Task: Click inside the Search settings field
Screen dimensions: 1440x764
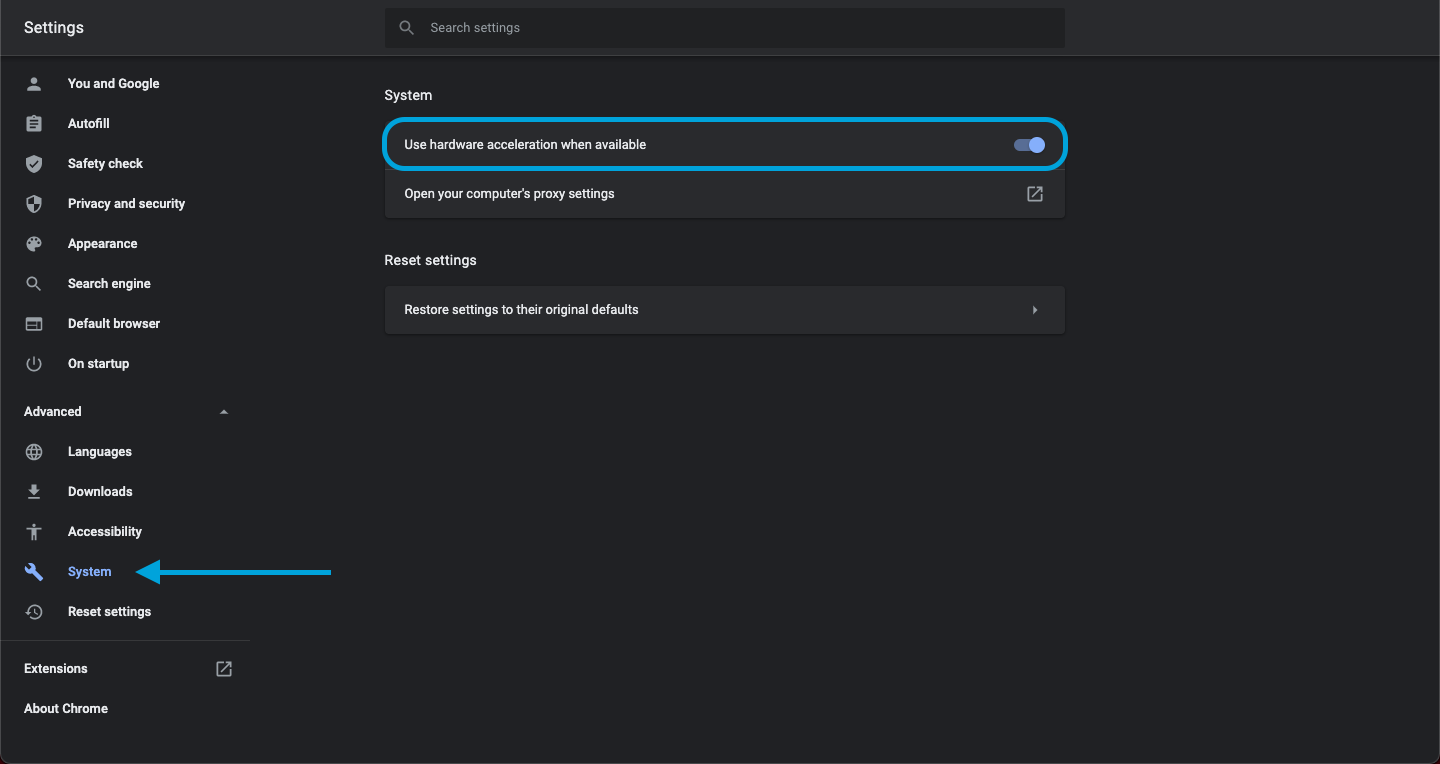Action: pos(700,27)
